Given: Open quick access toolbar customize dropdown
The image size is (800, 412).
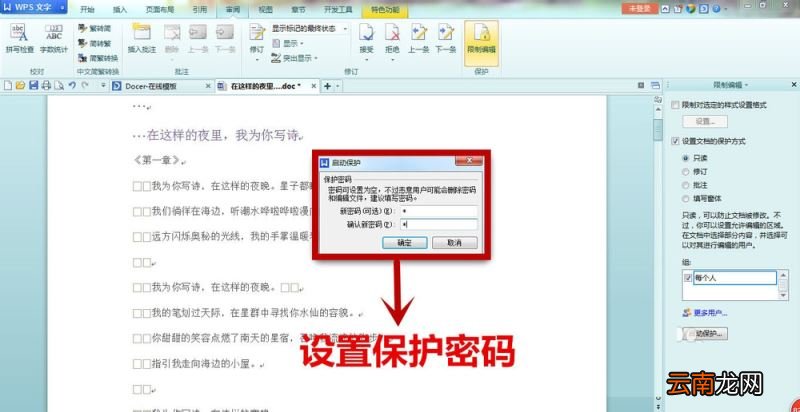Looking at the screenshot, I should click(x=104, y=86).
